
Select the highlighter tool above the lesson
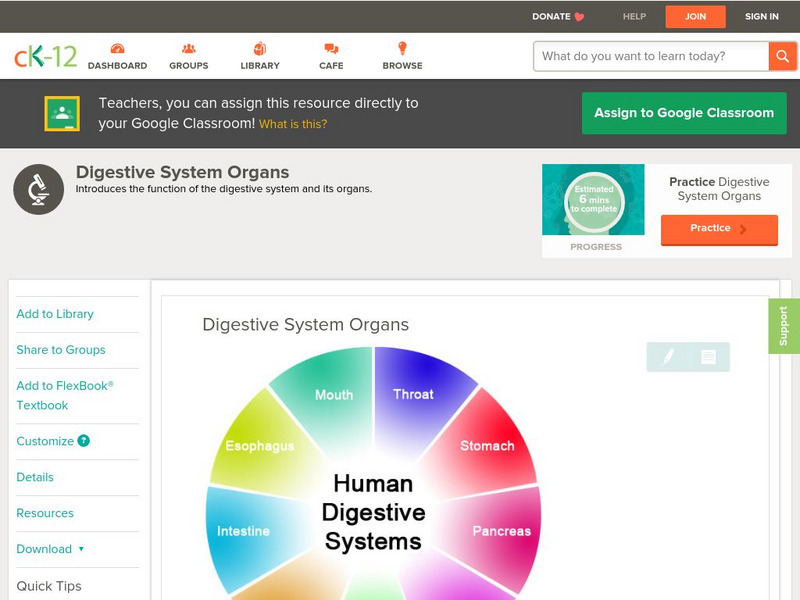pos(669,356)
